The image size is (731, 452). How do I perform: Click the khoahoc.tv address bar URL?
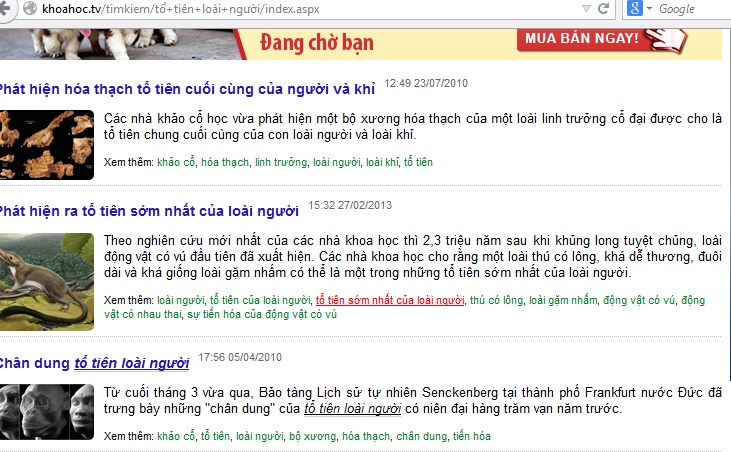pyautogui.click(x=180, y=9)
